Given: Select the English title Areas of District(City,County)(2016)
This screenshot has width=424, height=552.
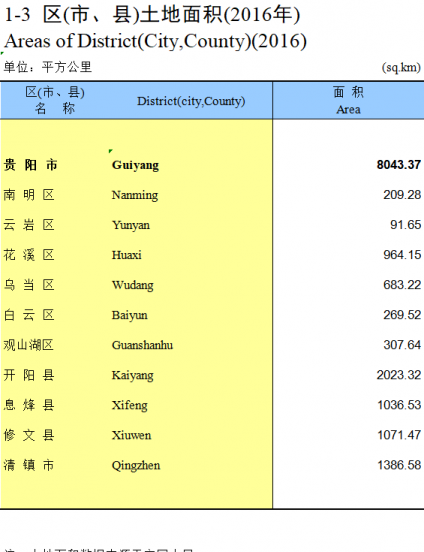Looking at the screenshot, I should 155,42.
